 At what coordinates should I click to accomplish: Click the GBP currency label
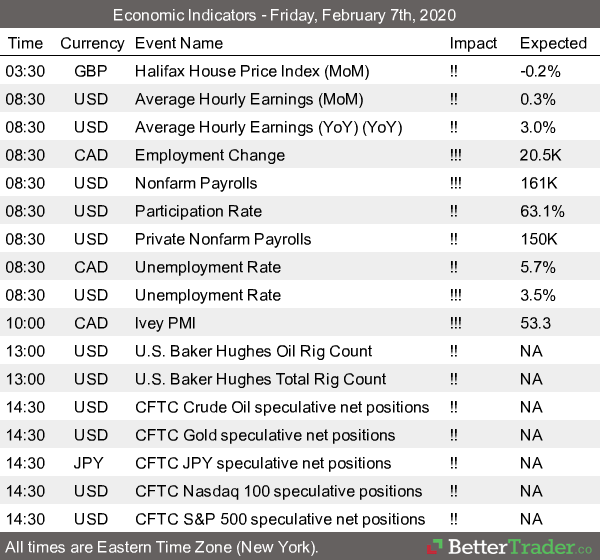point(92,71)
